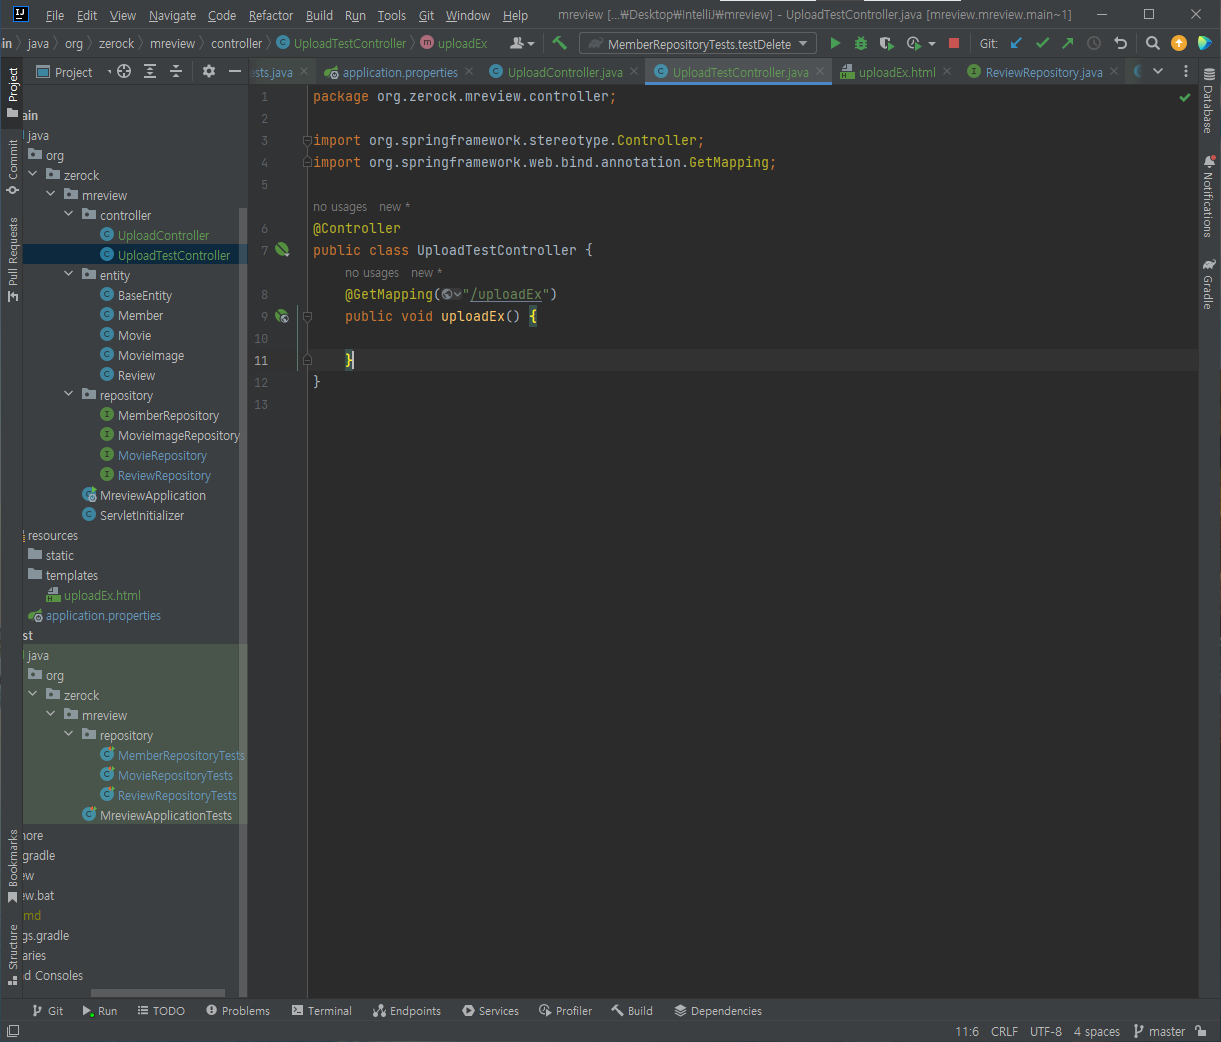The width and height of the screenshot is (1221, 1042).
Task: Open the Refactor menu
Action: pos(271,15)
